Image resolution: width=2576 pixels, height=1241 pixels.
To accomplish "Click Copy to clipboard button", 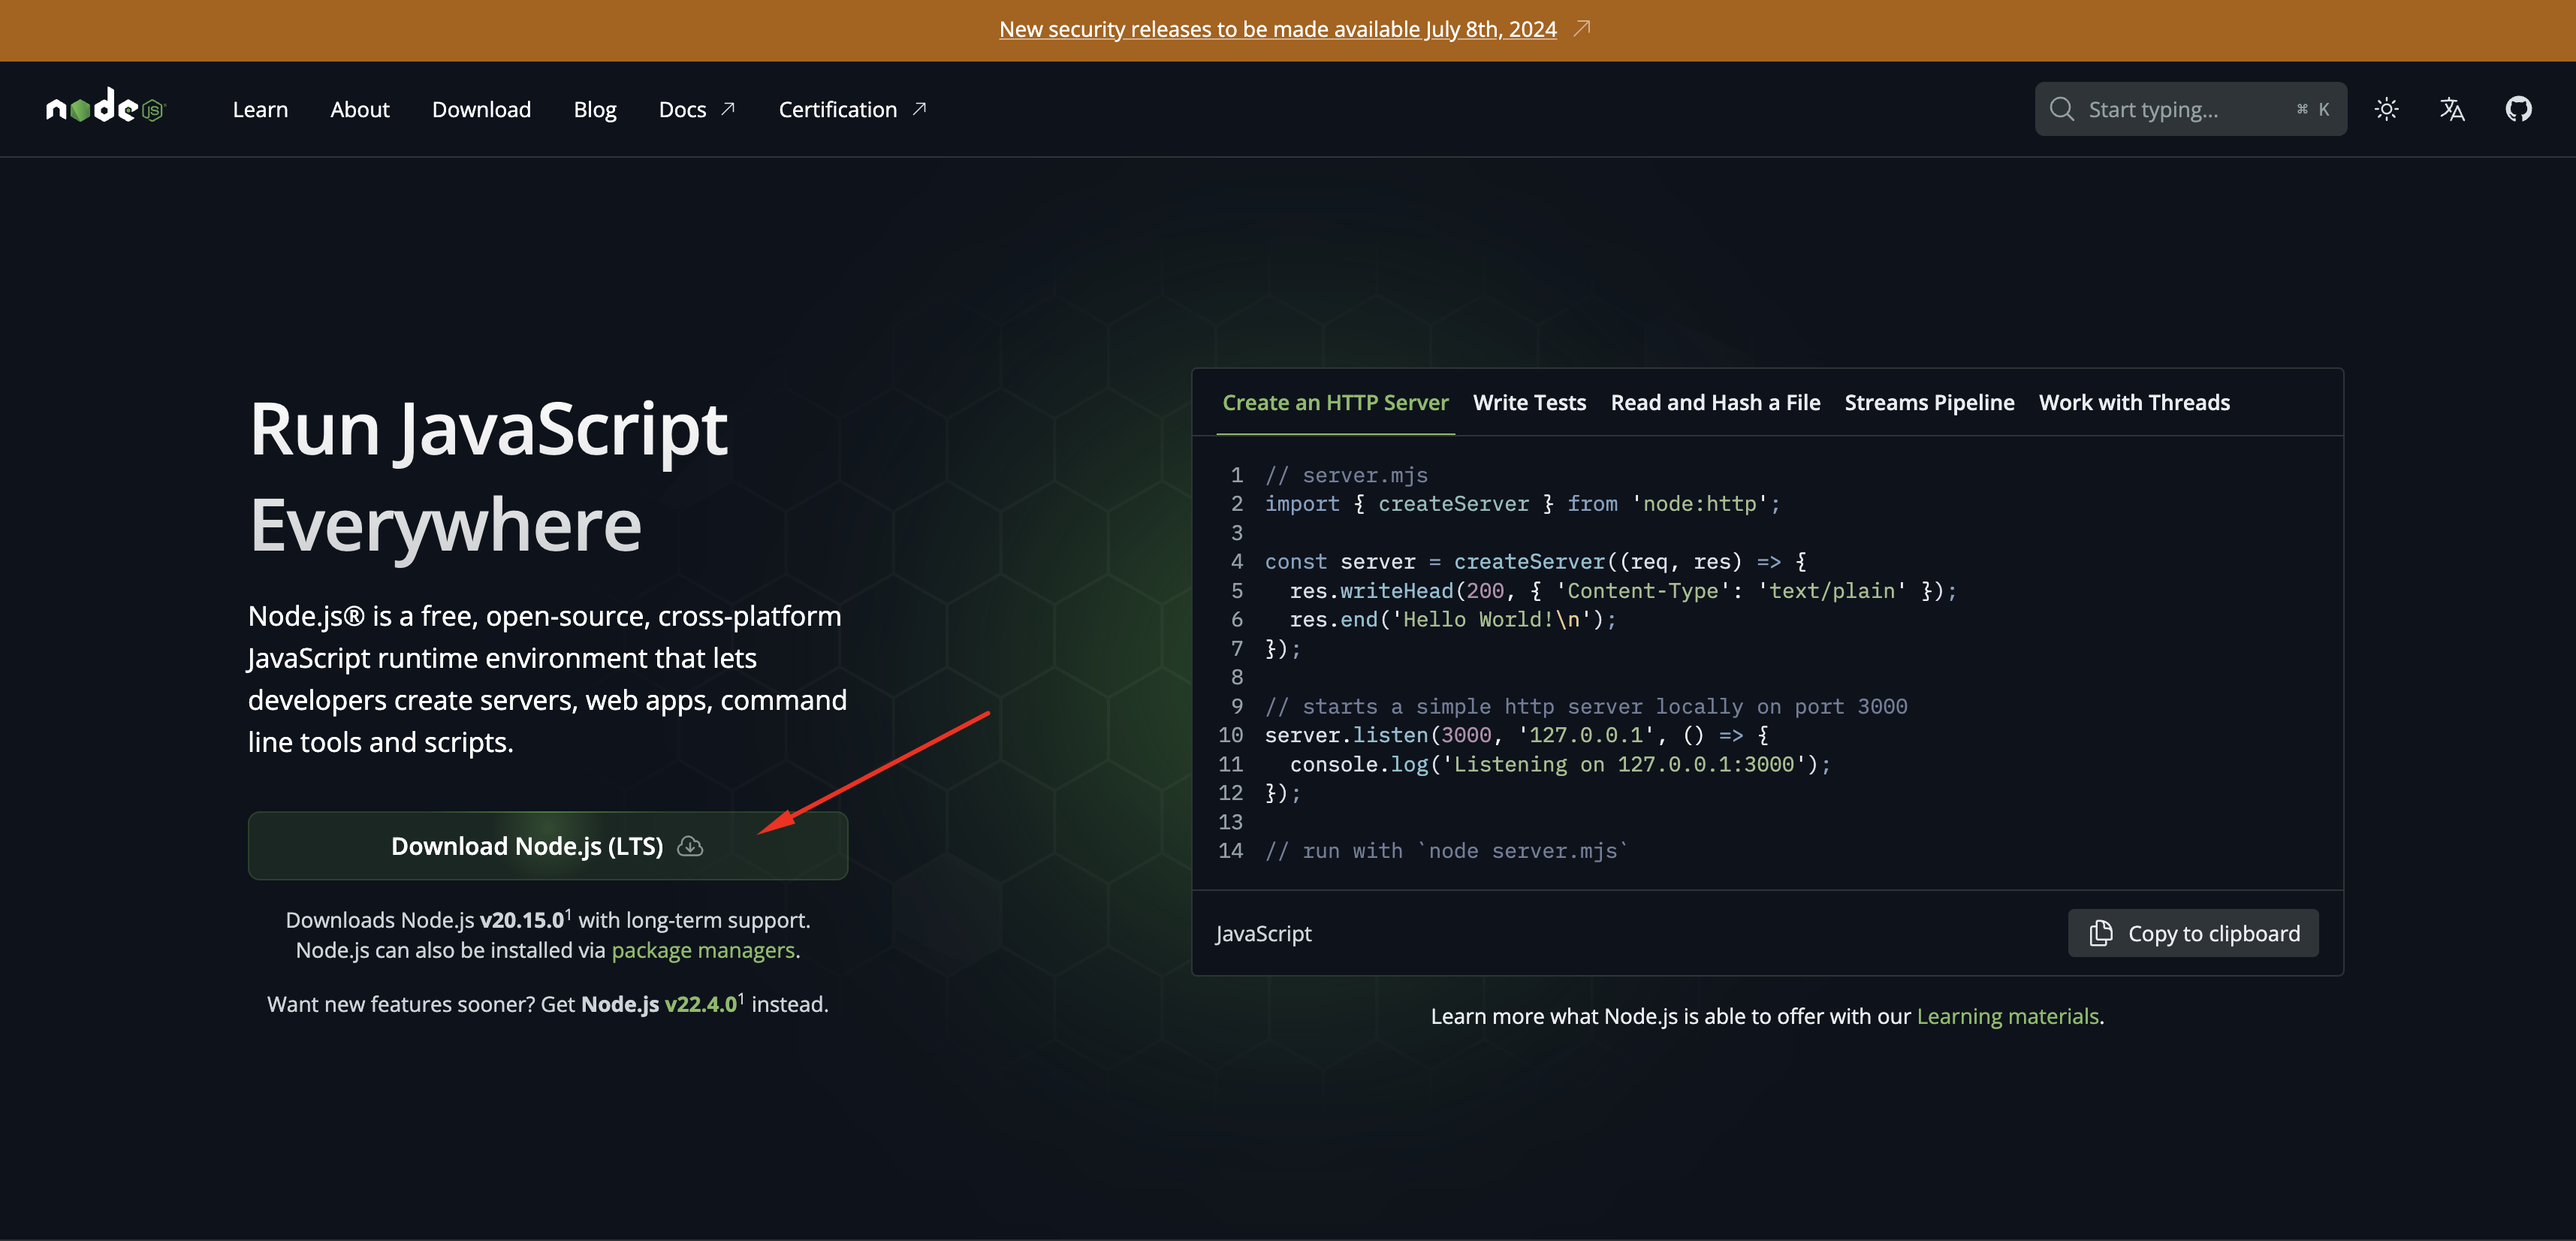I will 2193,933.
